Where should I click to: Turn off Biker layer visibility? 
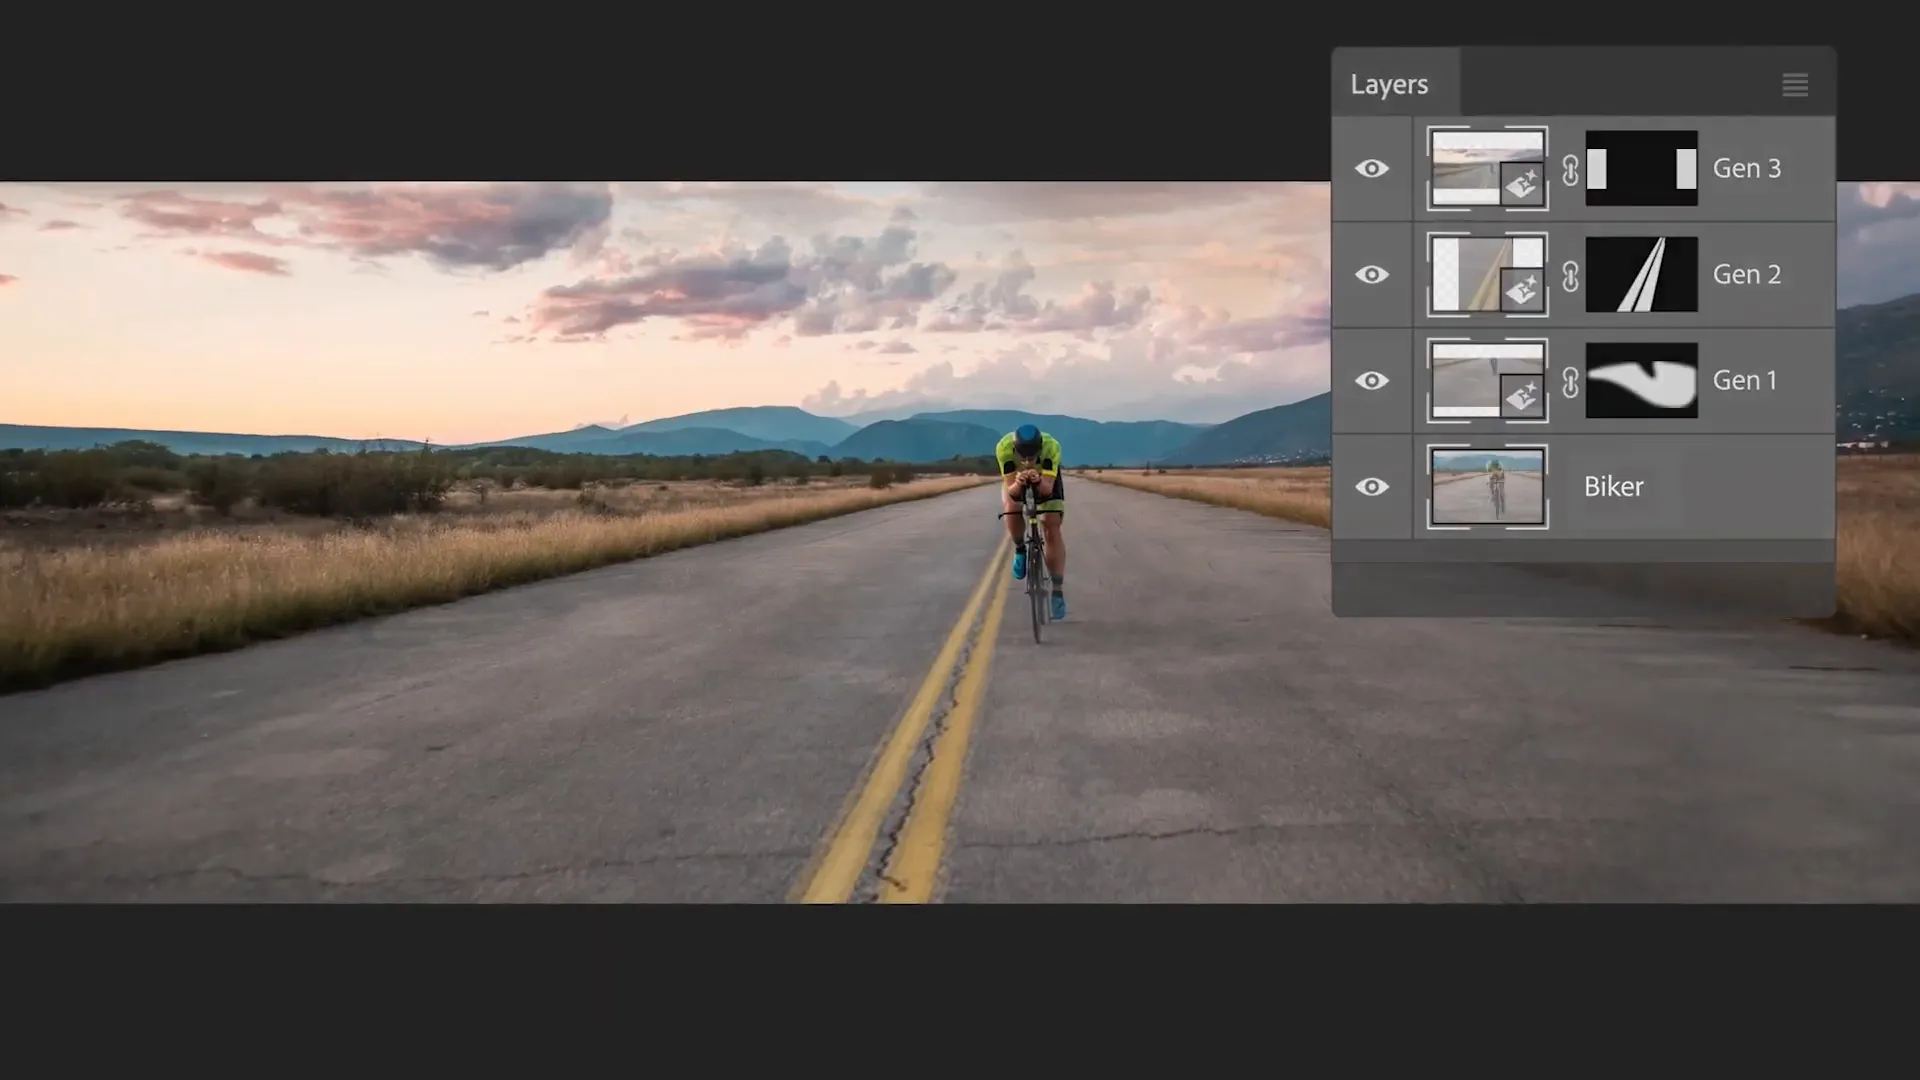(1372, 487)
